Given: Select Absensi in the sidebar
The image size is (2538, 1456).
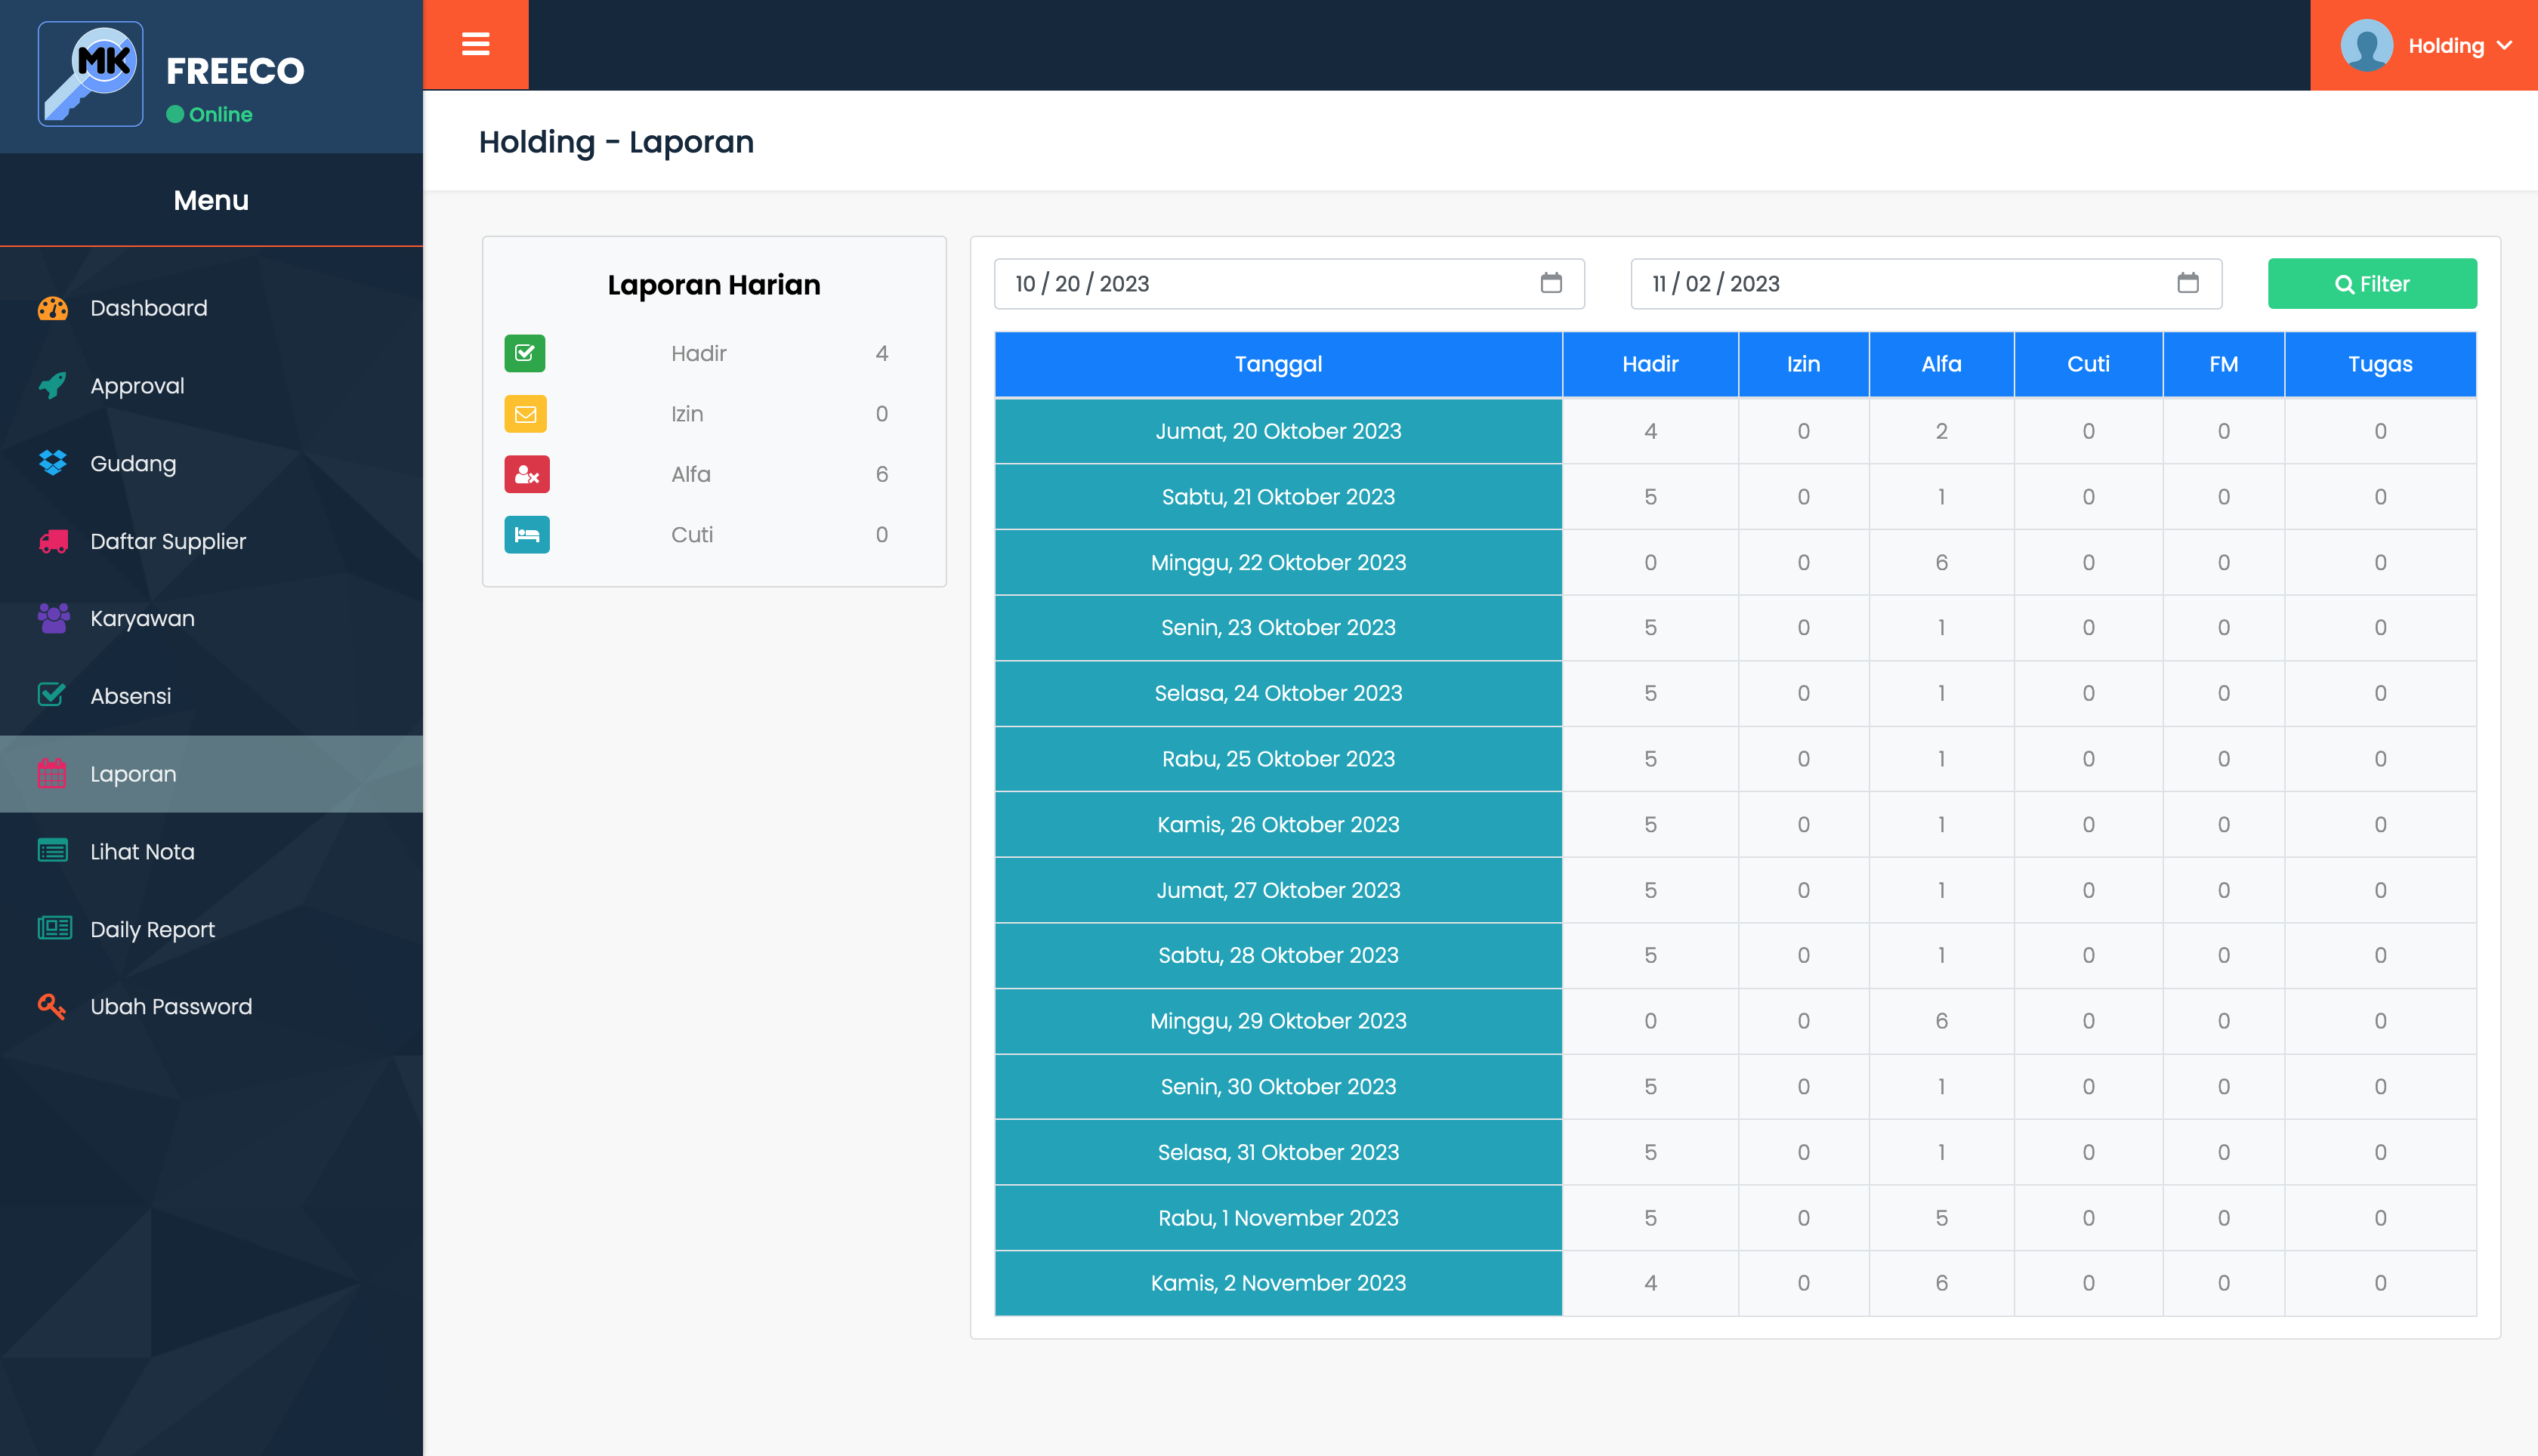Looking at the screenshot, I should click(x=211, y=696).
